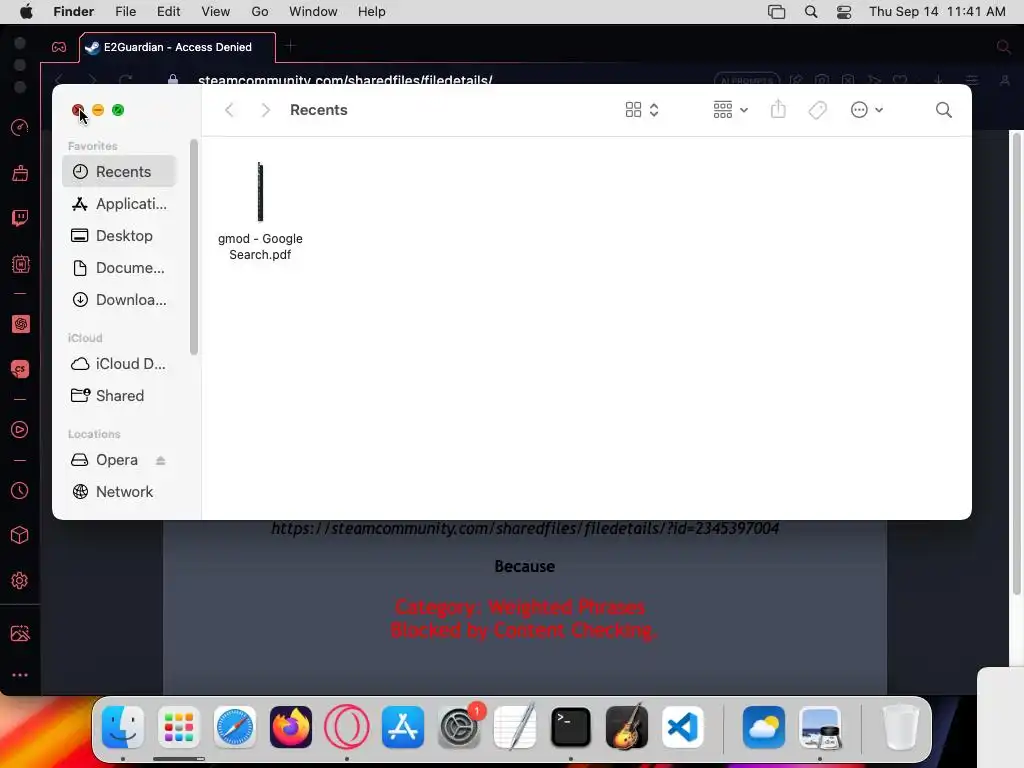The height and width of the screenshot is (768, 1024).
Task: Open Spotlight search in menu bar
Action: click(x=811, y=12)
